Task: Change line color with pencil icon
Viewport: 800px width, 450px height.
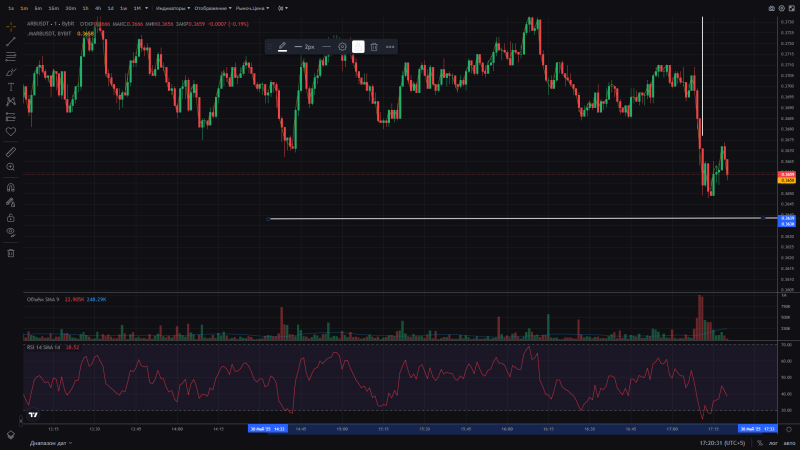Action: 282,47
